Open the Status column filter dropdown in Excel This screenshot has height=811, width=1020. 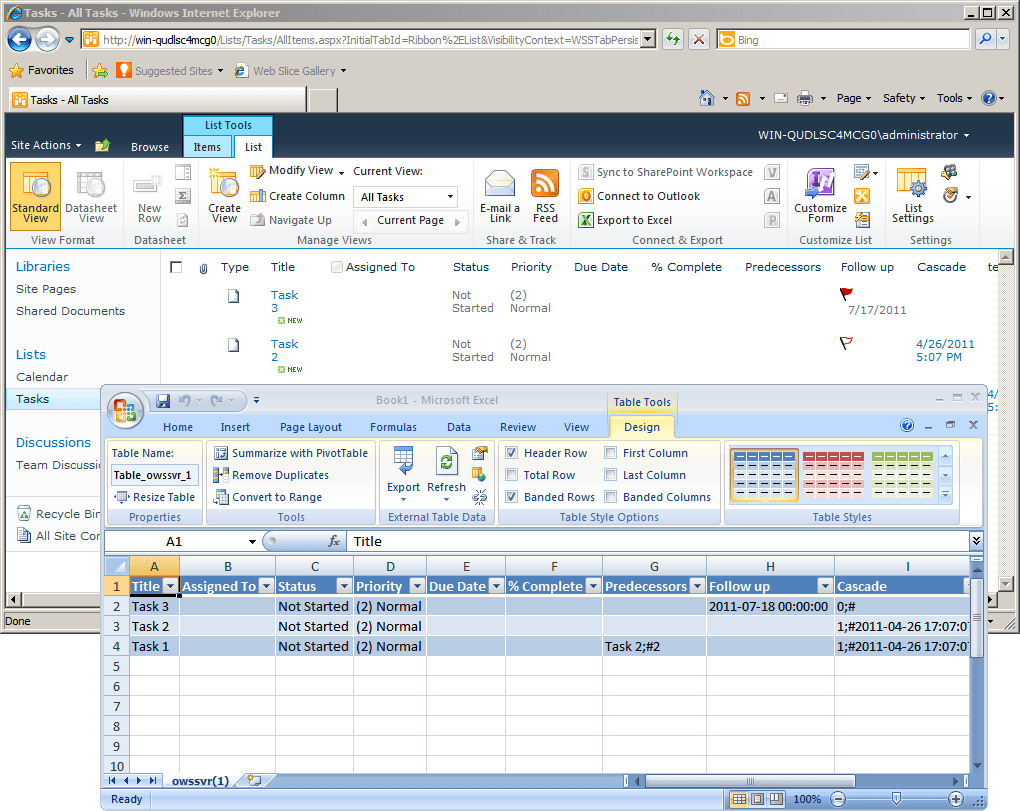(x=345, y=586)
